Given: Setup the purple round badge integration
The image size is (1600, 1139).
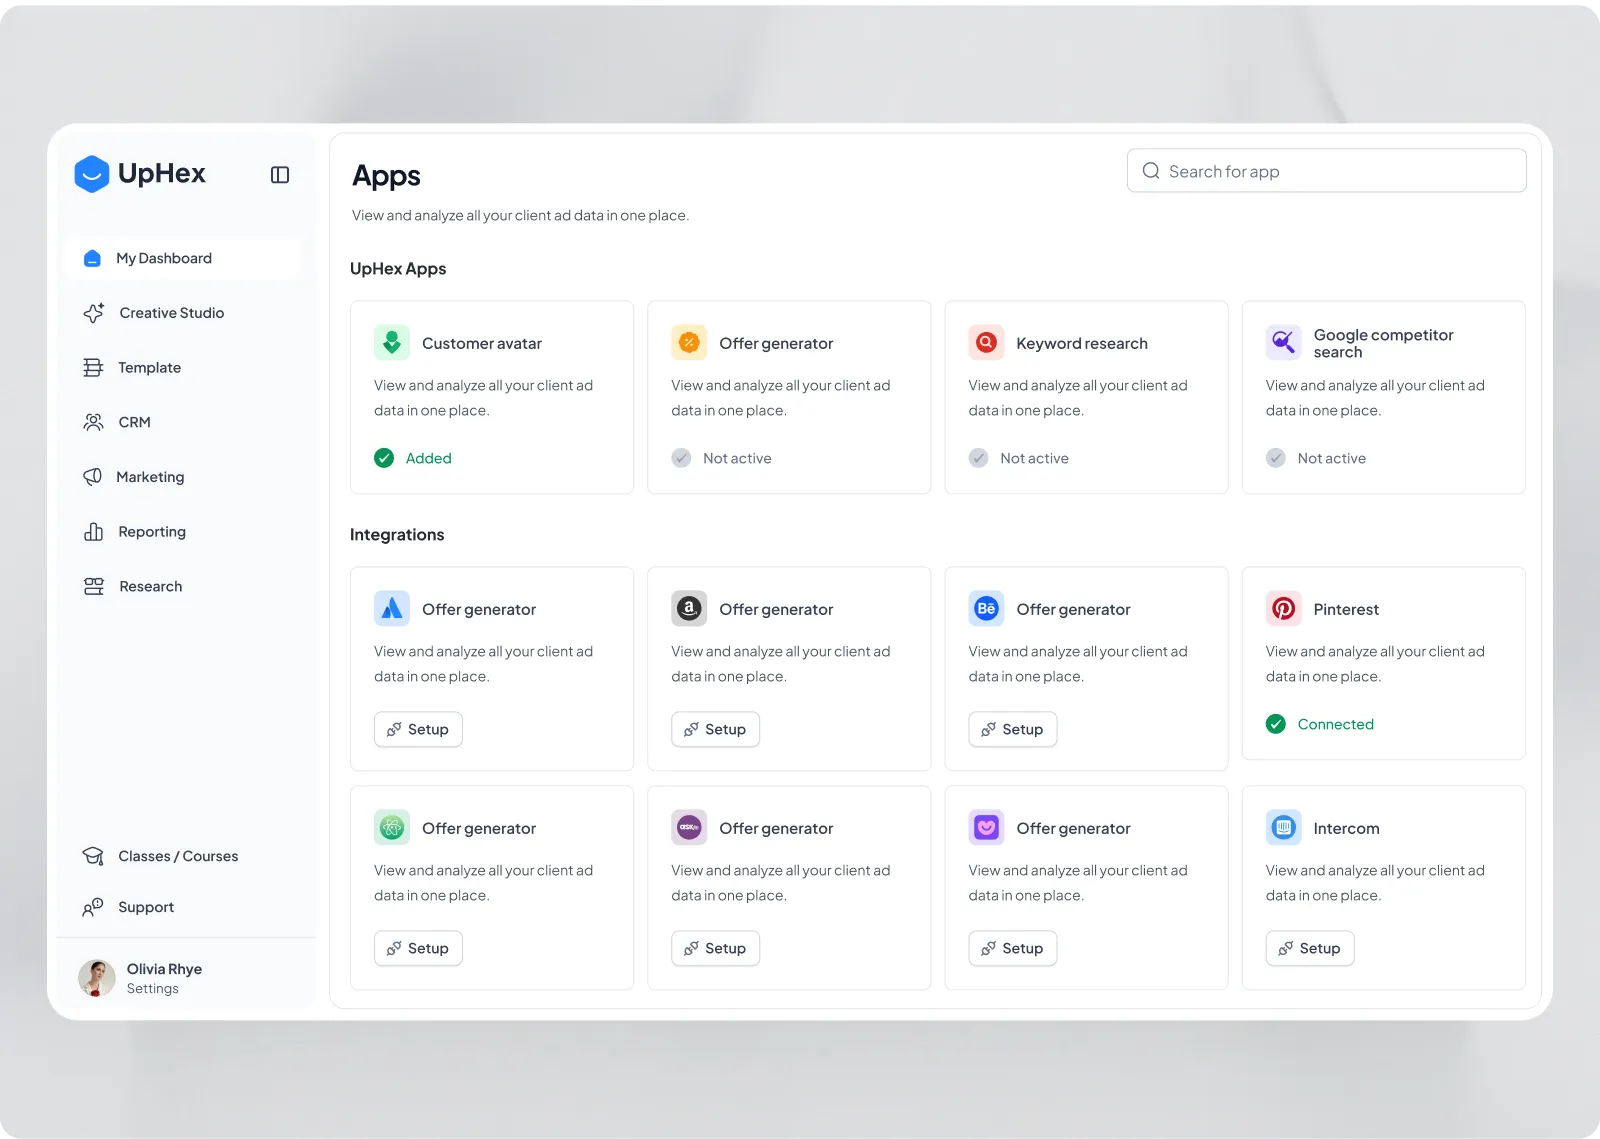Looking at the screenshot, I should tap(715, 948).
